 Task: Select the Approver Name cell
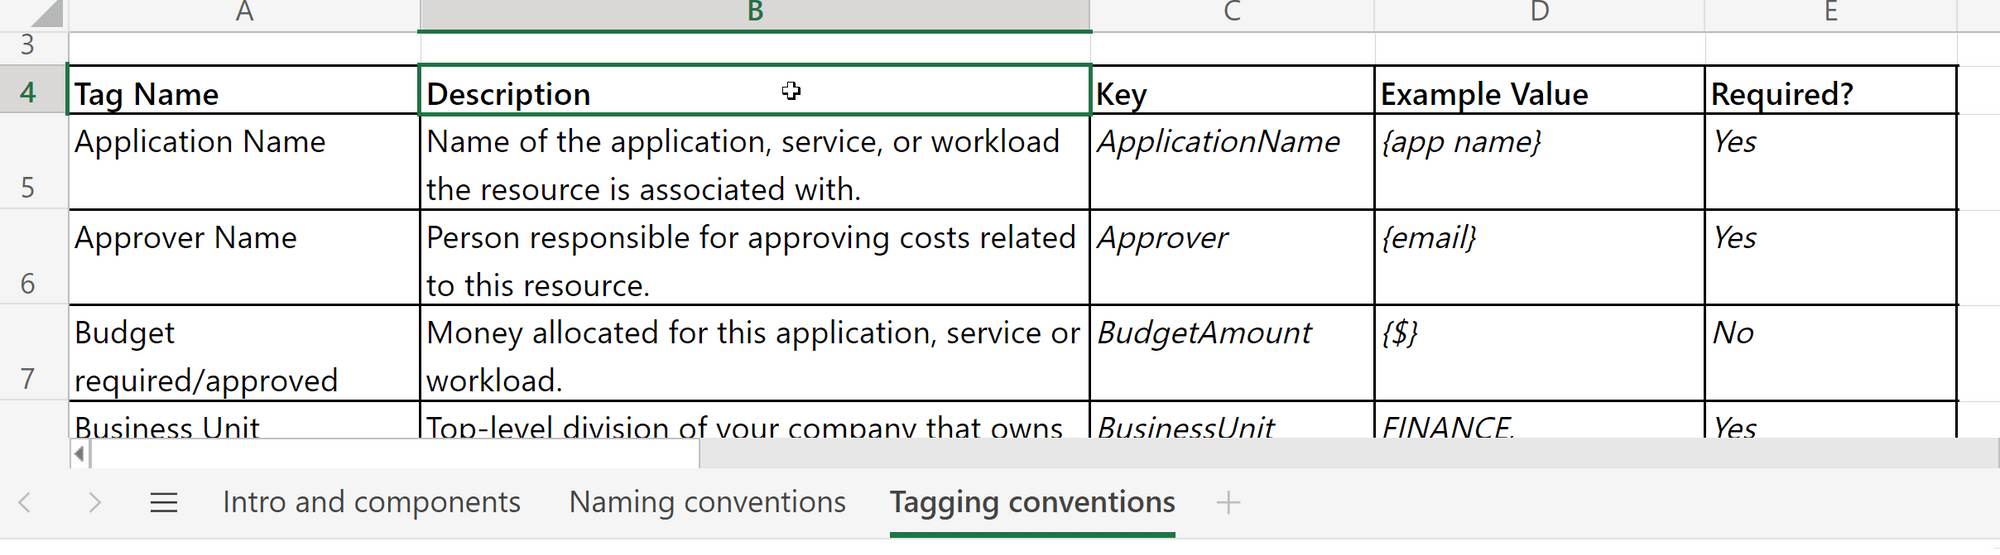click(x=243, y=258)
